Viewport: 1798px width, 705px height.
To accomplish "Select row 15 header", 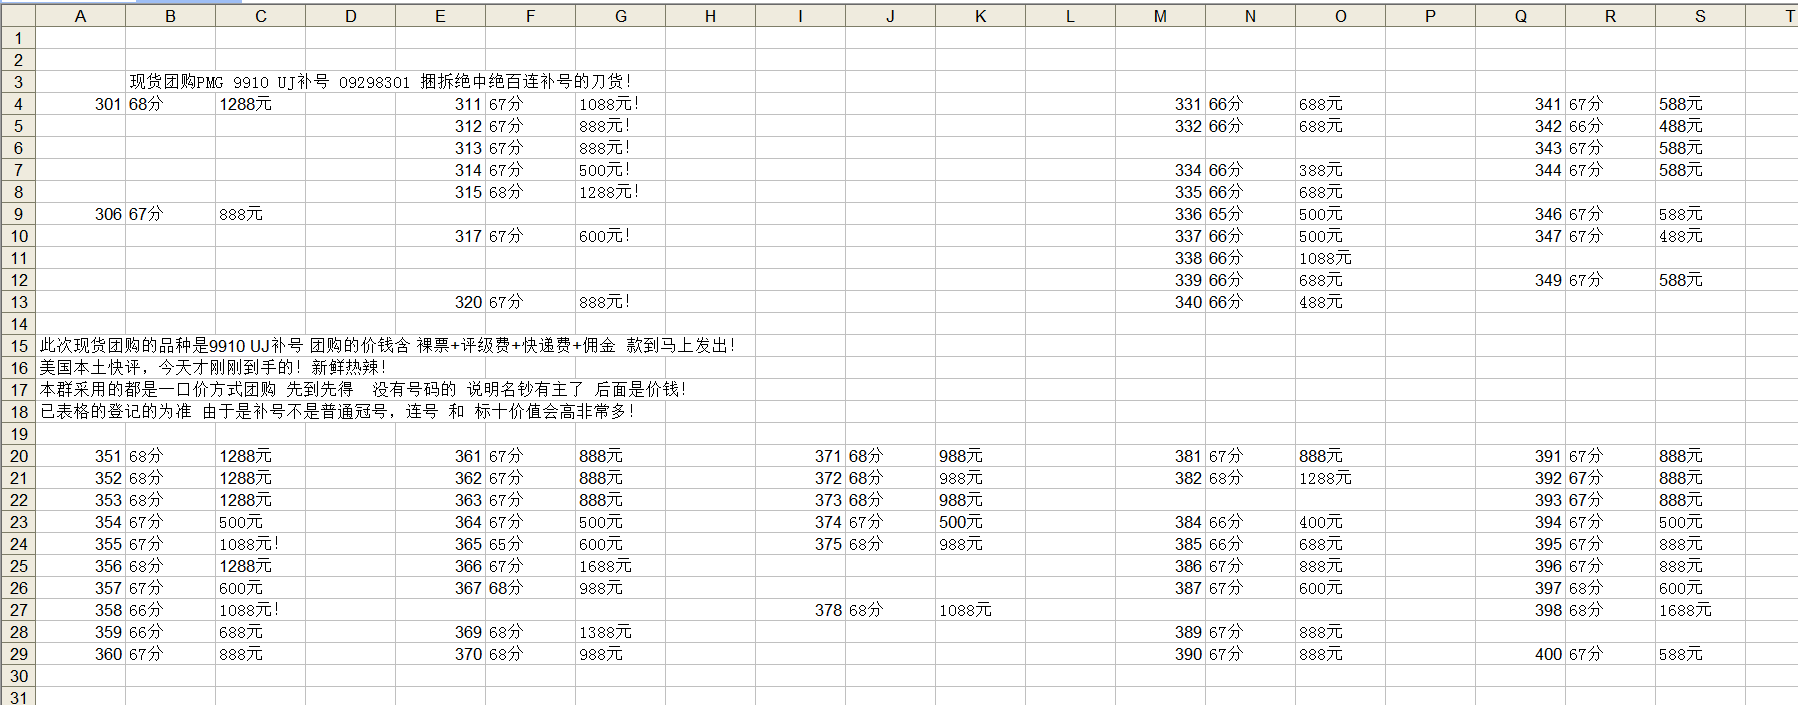I will [18, 346].
